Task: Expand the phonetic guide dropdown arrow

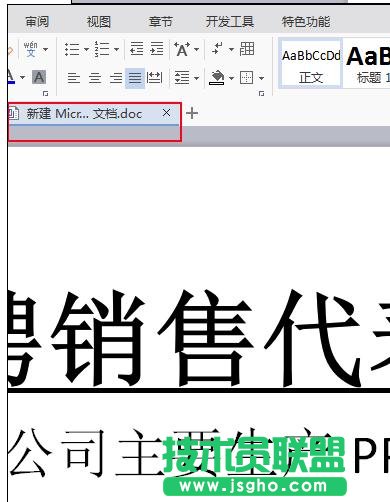Action: point(45,49)
